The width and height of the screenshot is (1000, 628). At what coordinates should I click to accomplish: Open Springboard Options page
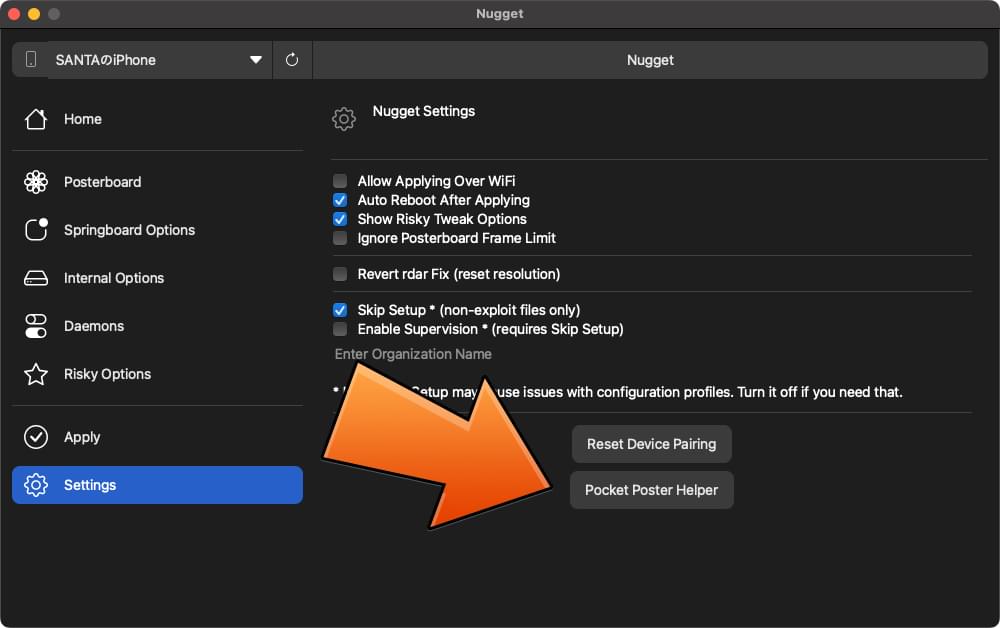coord(157,230)
